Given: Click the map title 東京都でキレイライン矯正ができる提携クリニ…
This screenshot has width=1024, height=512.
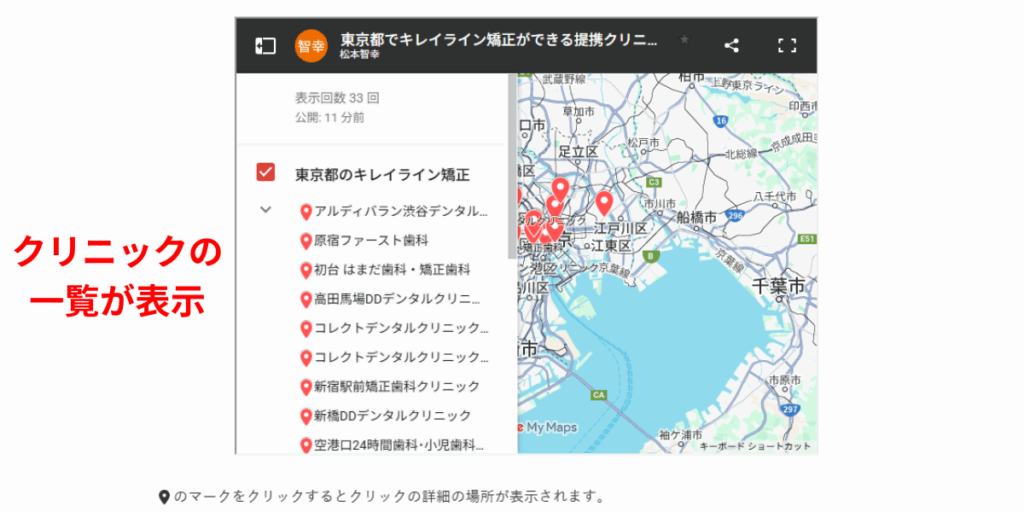Looking at the screenshot, I should [x=499, y=40].
